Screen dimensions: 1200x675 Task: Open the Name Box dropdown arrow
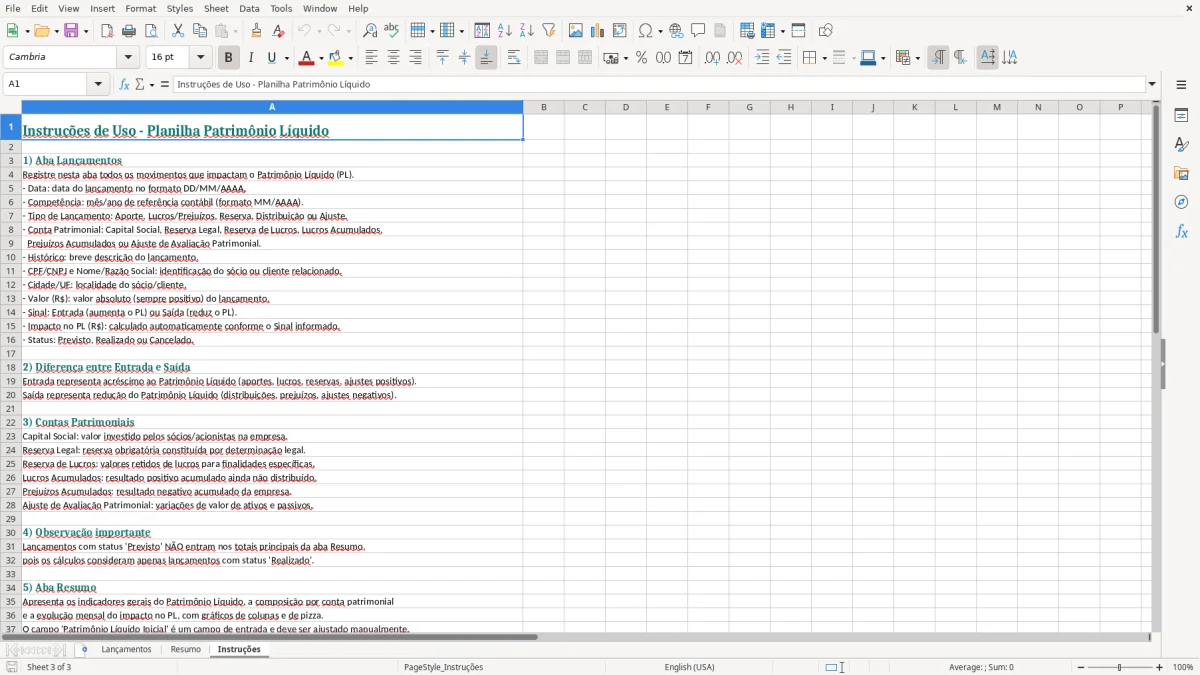click(x=99, y=84)
